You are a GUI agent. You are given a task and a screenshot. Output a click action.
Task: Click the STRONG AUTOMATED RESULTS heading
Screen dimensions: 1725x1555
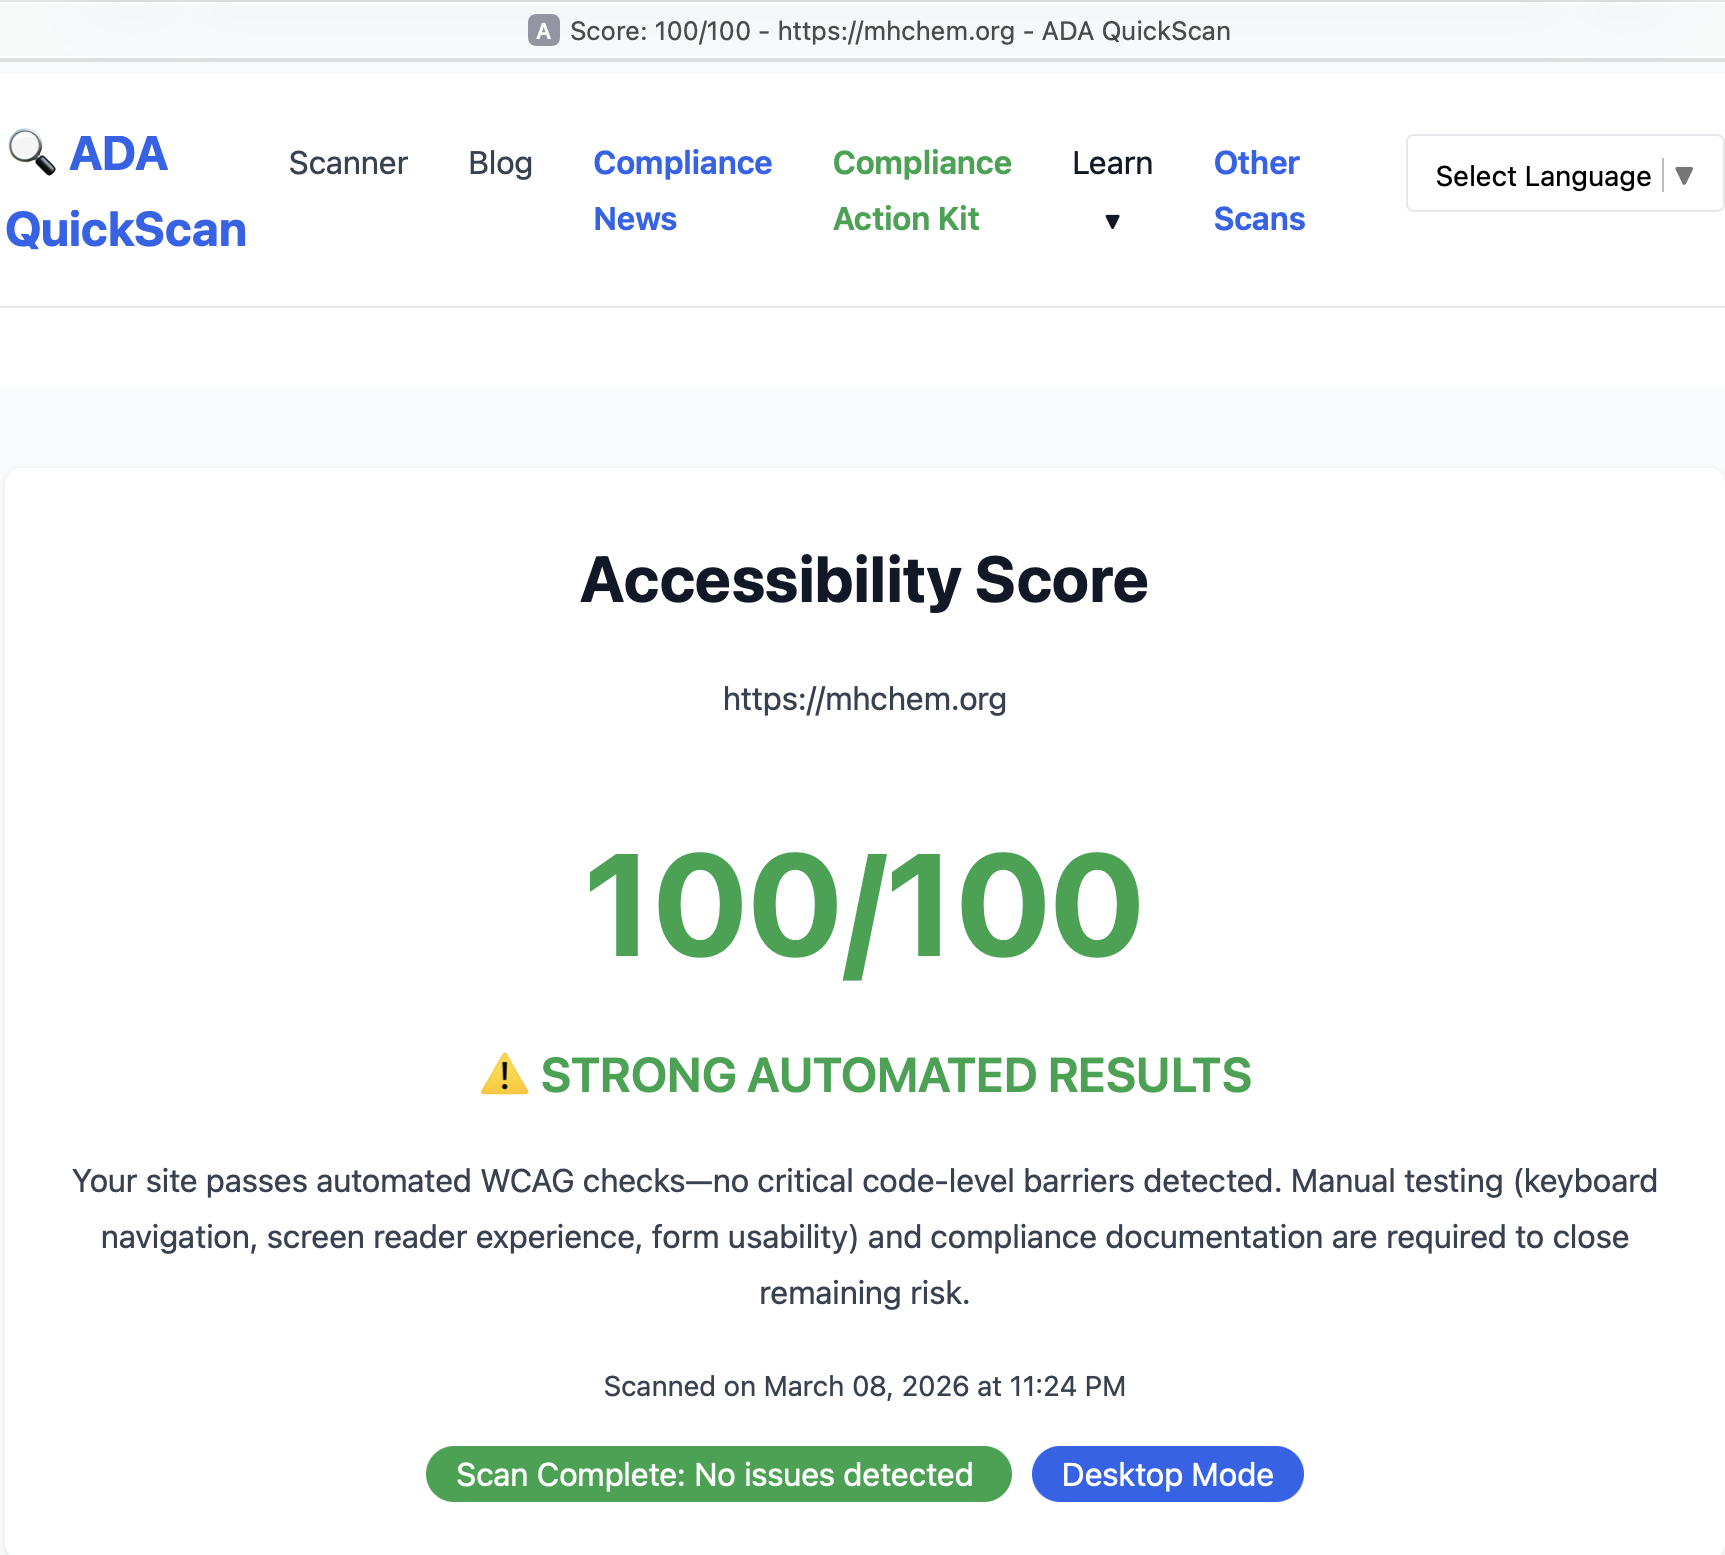[x=895, y=1075]
